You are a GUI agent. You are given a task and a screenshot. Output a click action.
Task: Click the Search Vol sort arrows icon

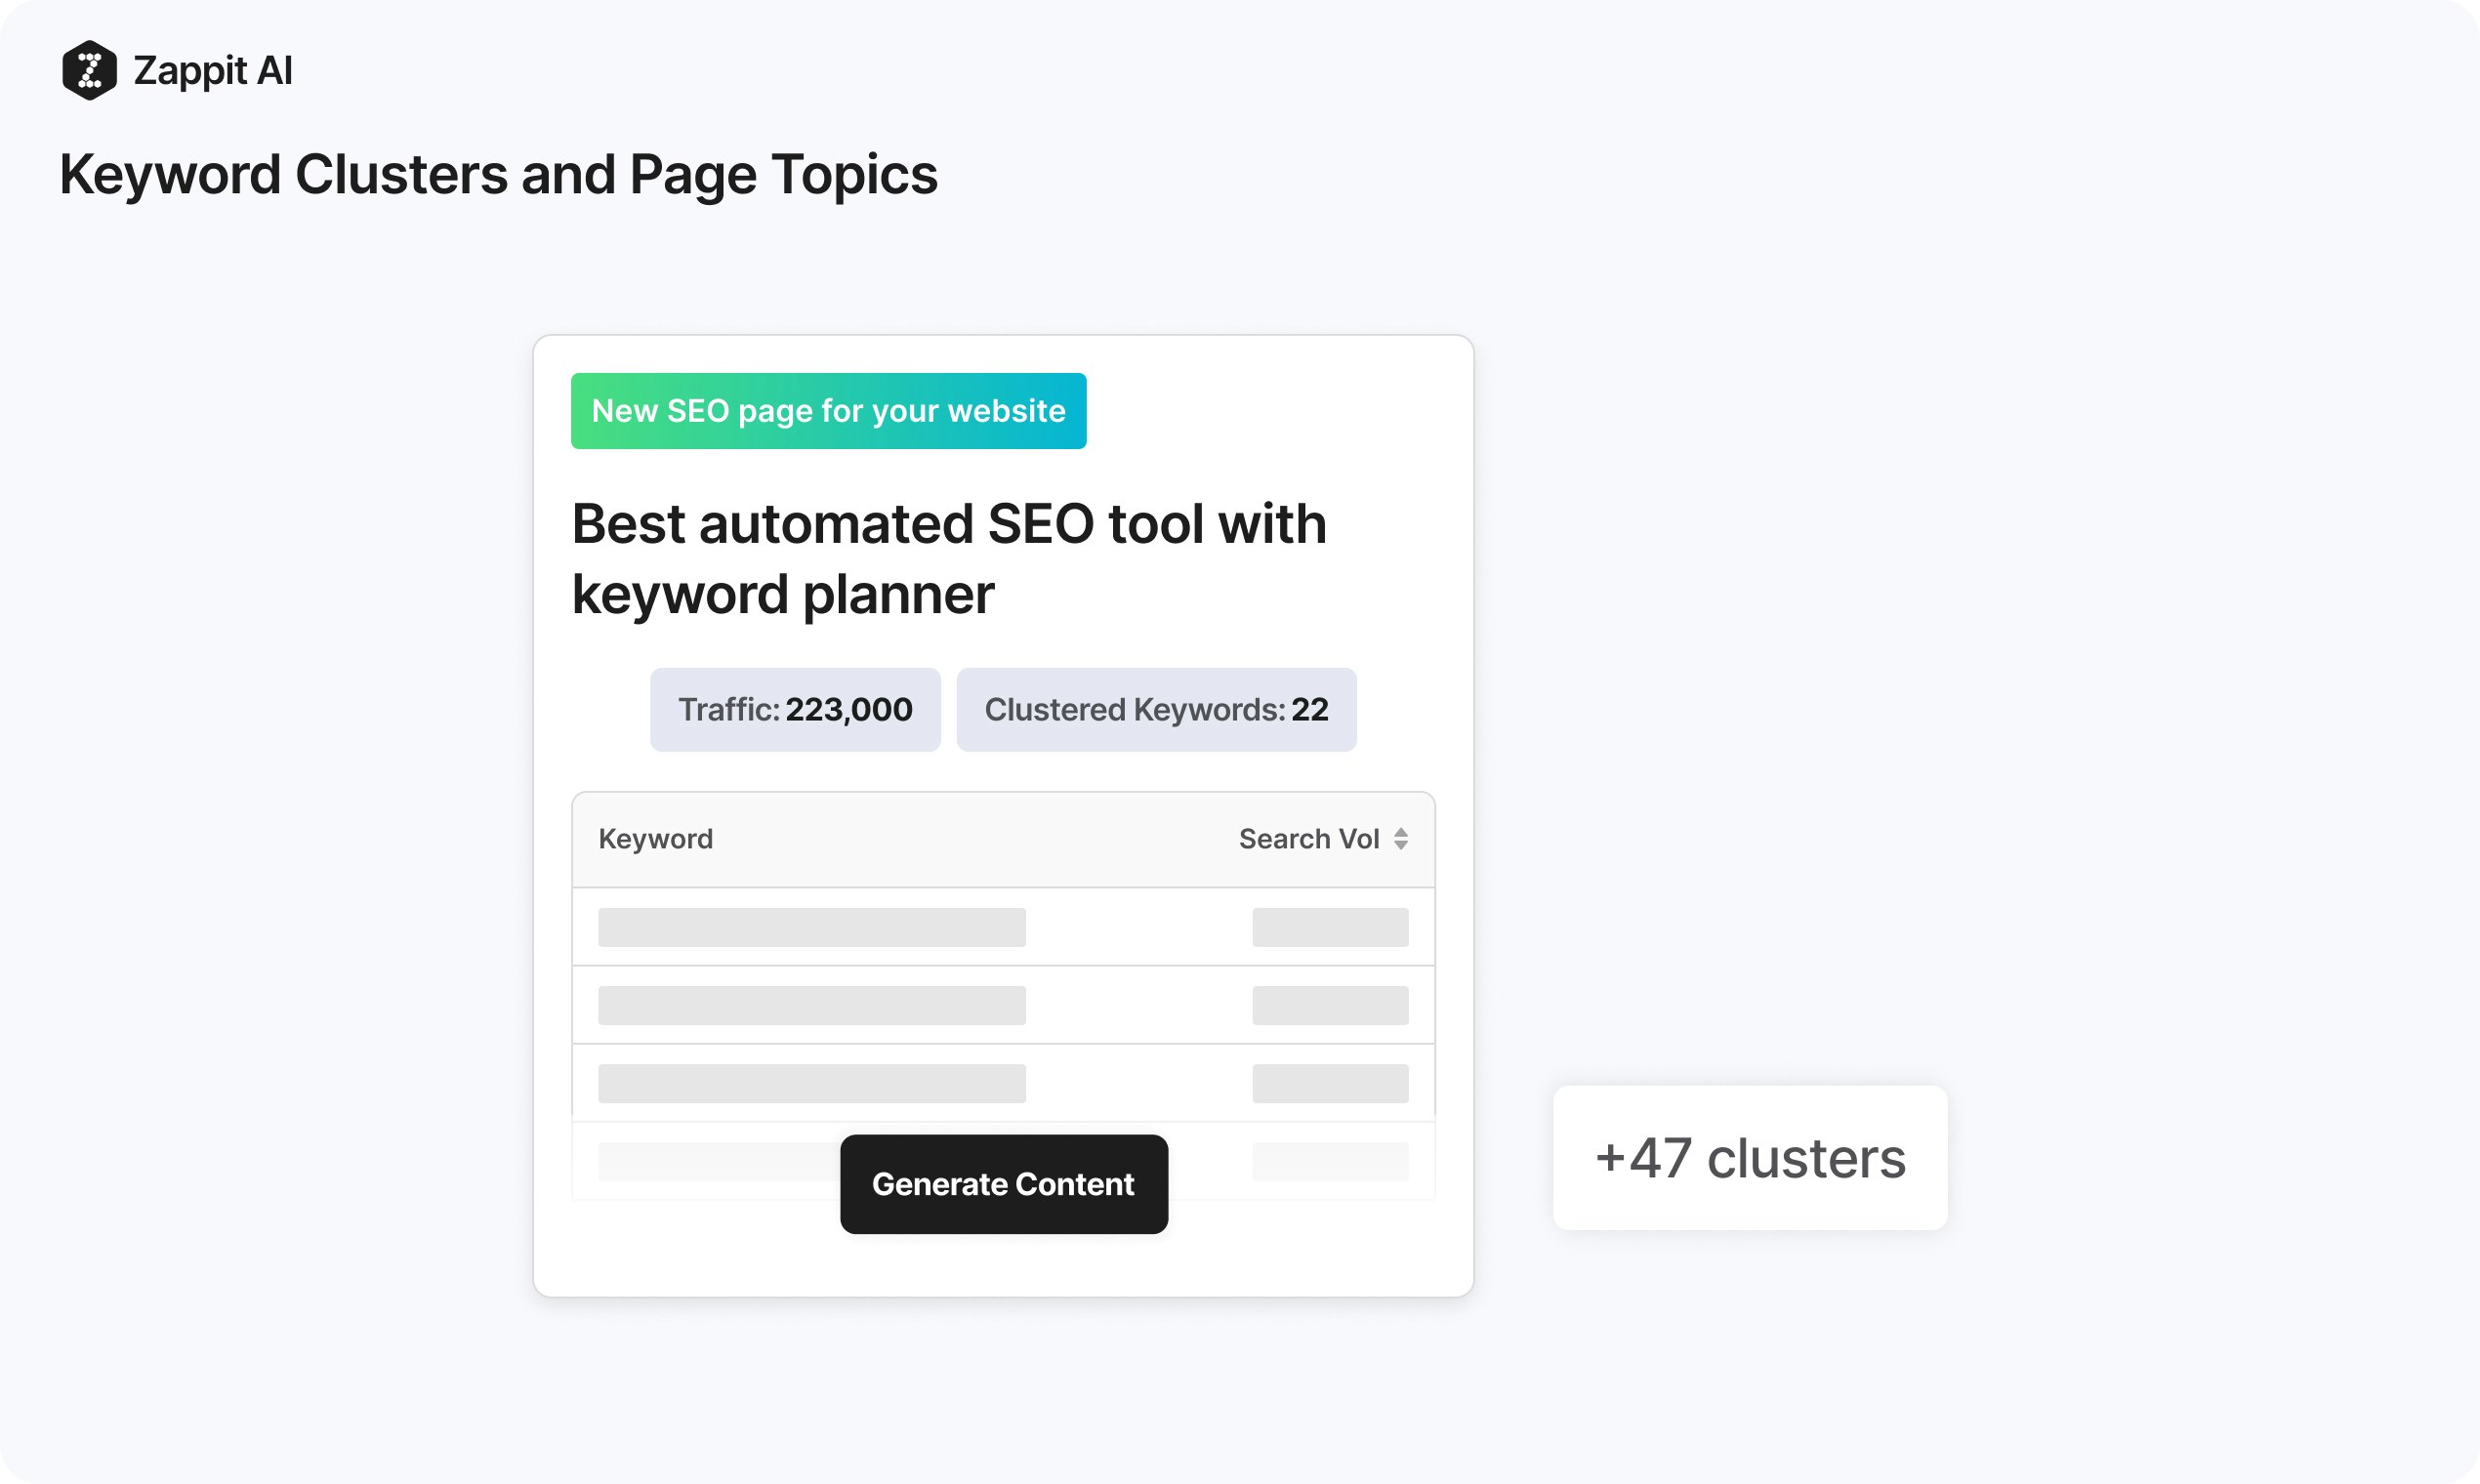coord(1400,839)
